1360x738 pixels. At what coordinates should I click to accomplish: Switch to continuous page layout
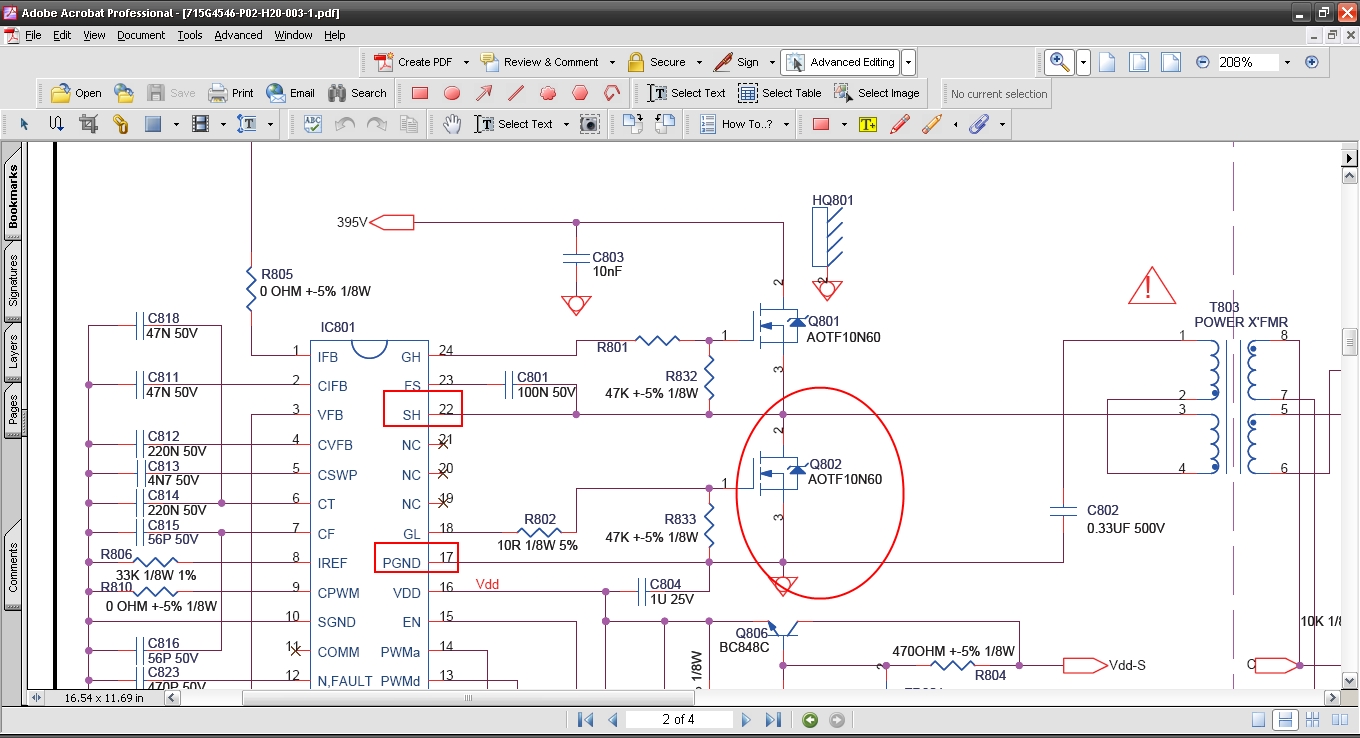(1286, 720)
